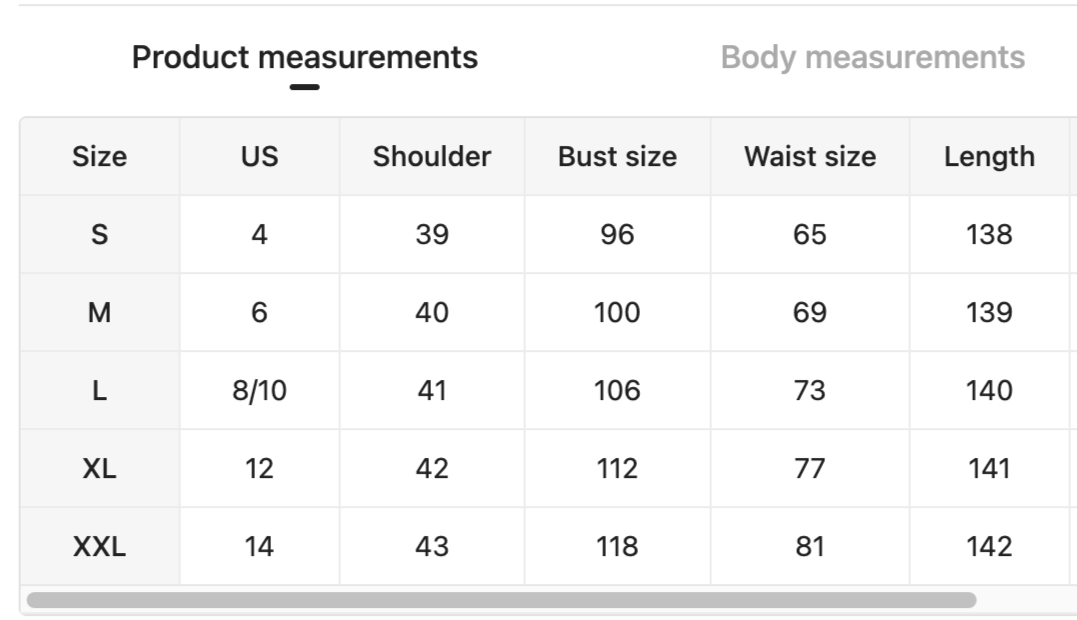Click the waist size value 81

pos(809,547)
